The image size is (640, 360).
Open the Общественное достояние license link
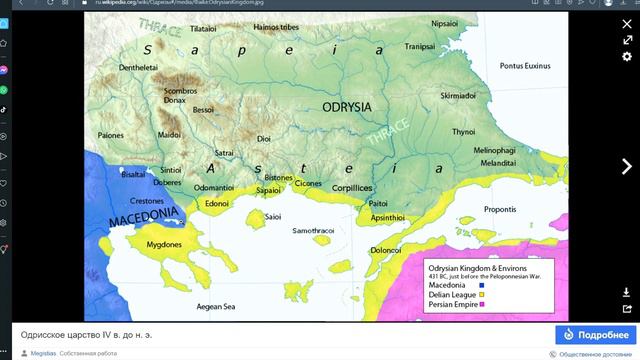(595, 354)
